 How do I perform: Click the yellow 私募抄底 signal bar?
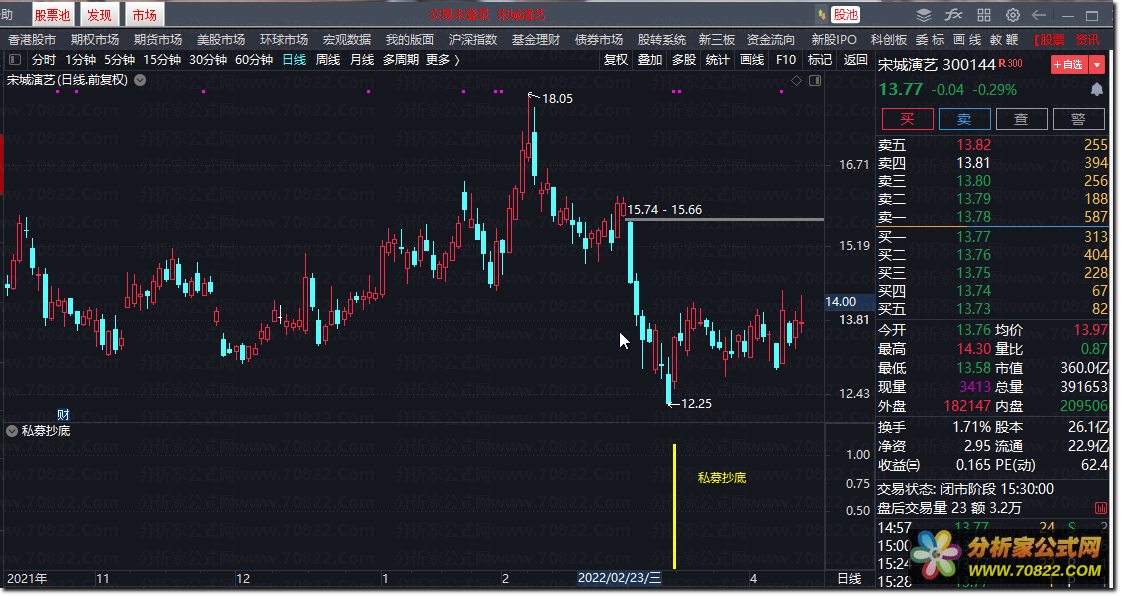[x=674, y=507]
